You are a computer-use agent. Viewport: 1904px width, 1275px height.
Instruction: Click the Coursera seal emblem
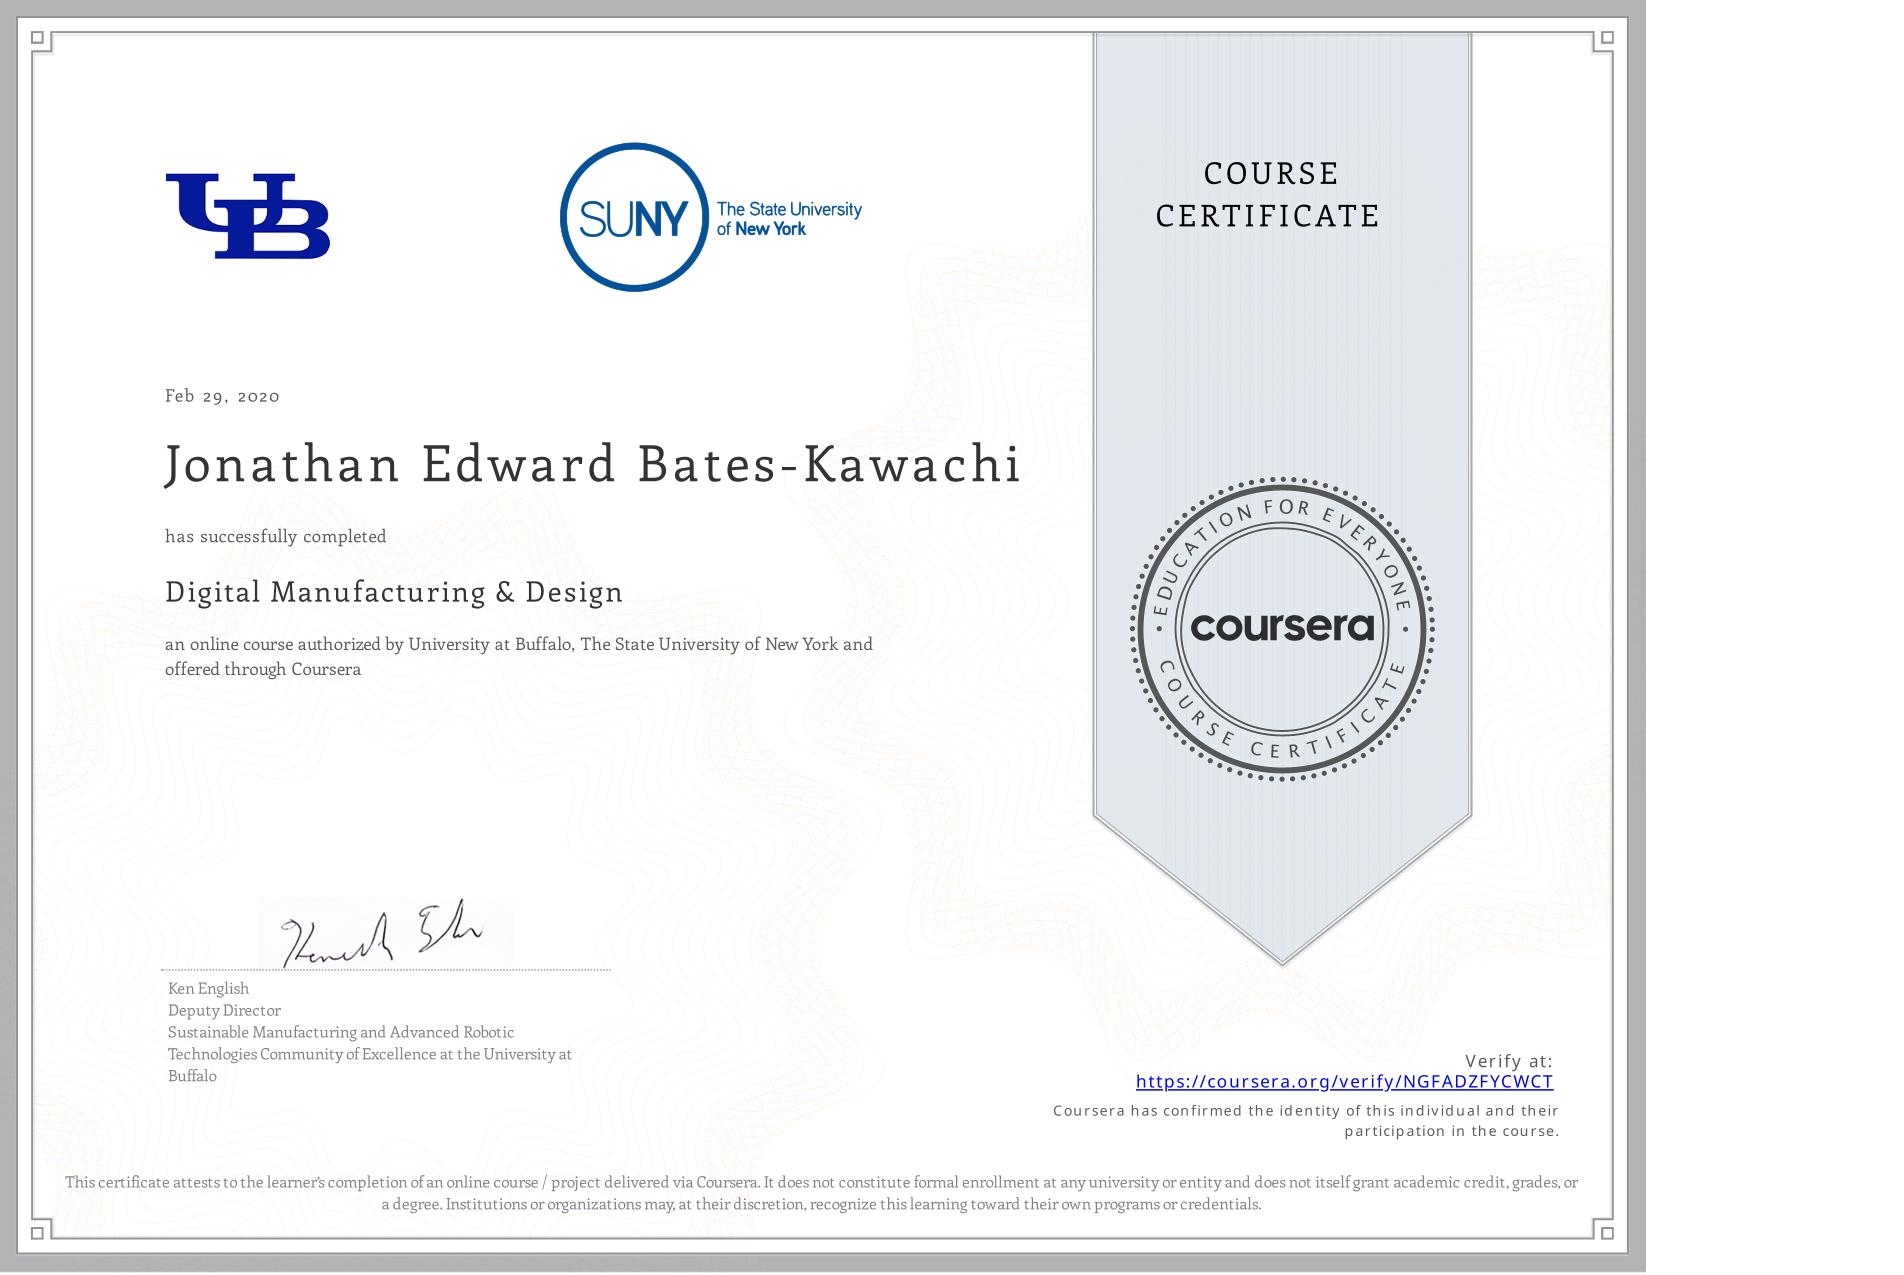pyautogui.click(x=1282, y=628)
